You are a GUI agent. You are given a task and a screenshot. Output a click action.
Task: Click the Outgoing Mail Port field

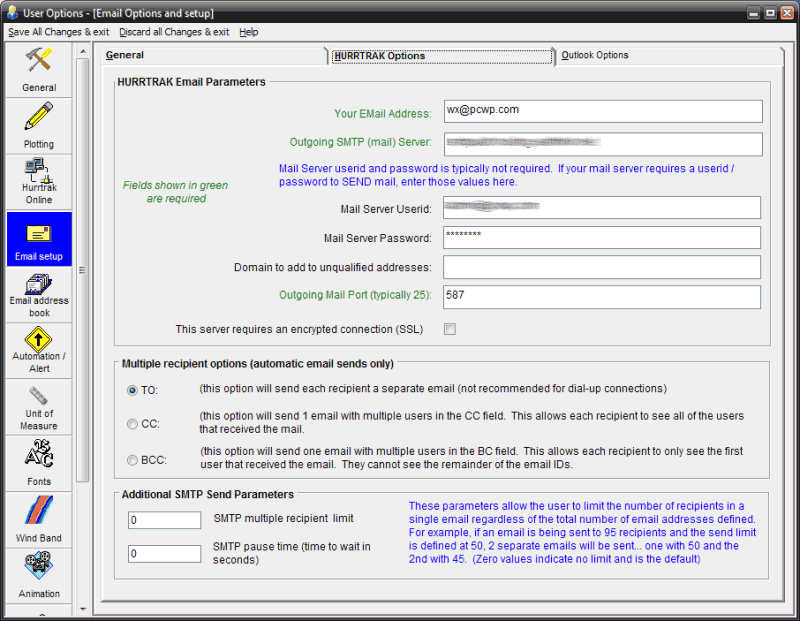(x=601, y=297)
